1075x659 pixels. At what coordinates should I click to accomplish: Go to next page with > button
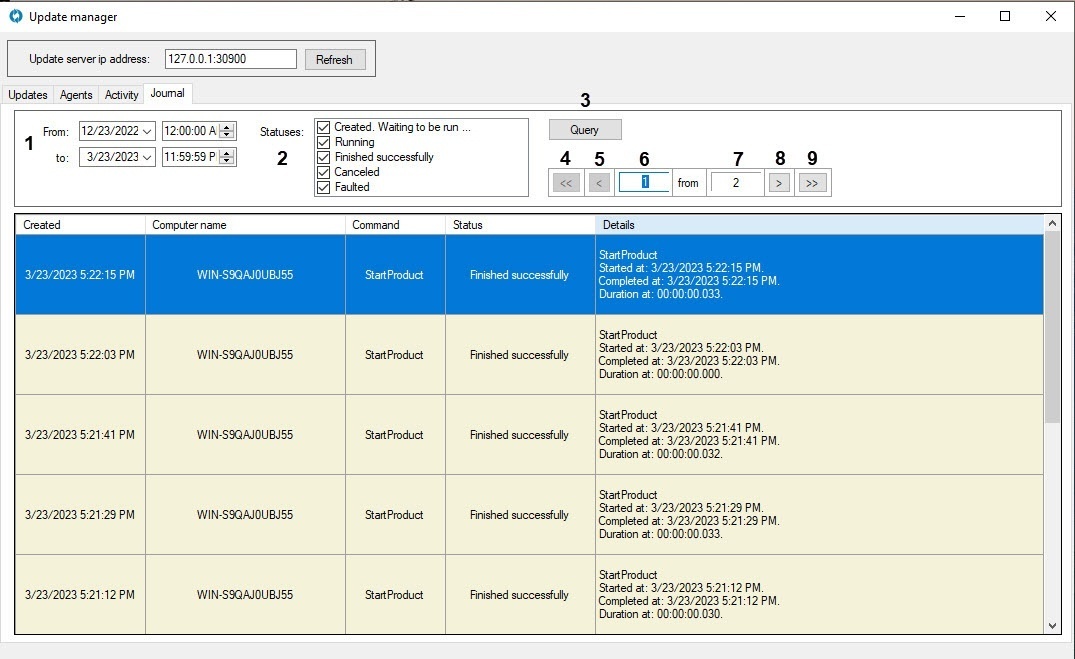pyautogui.click(x=780, y=183)
